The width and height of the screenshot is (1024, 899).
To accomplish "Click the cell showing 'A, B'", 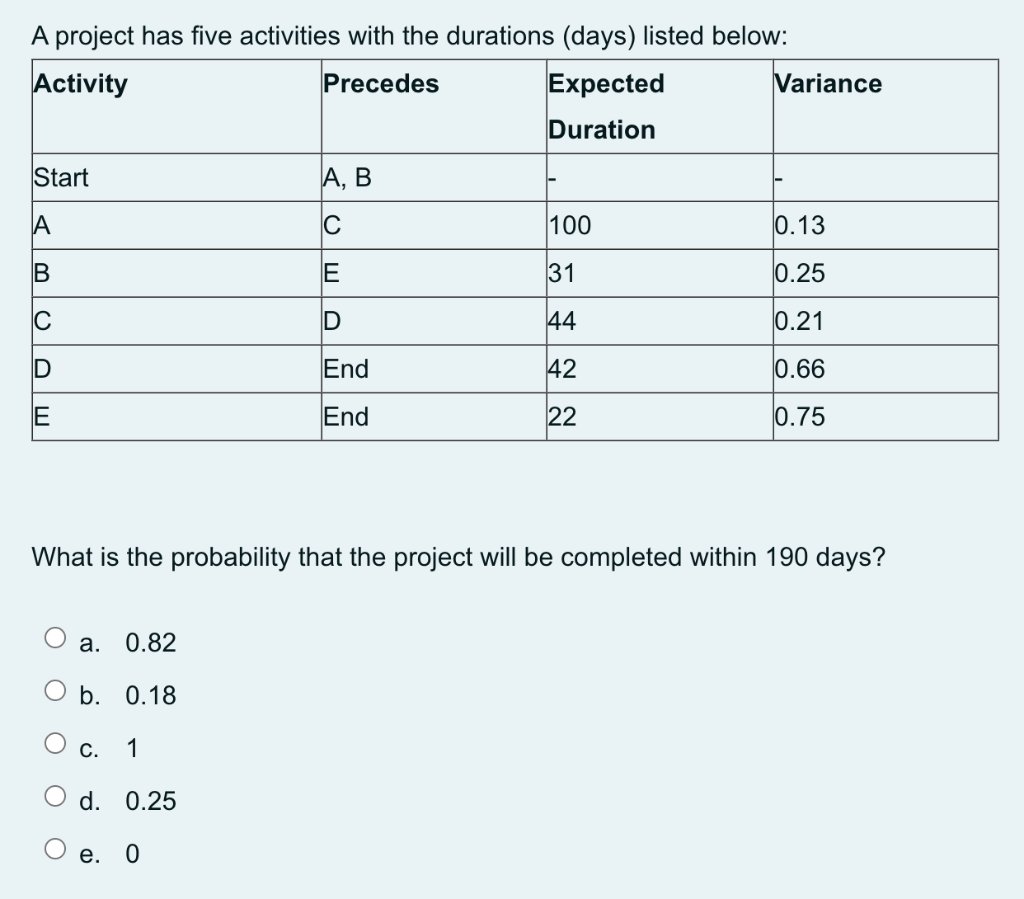I will tap(345, 177).
